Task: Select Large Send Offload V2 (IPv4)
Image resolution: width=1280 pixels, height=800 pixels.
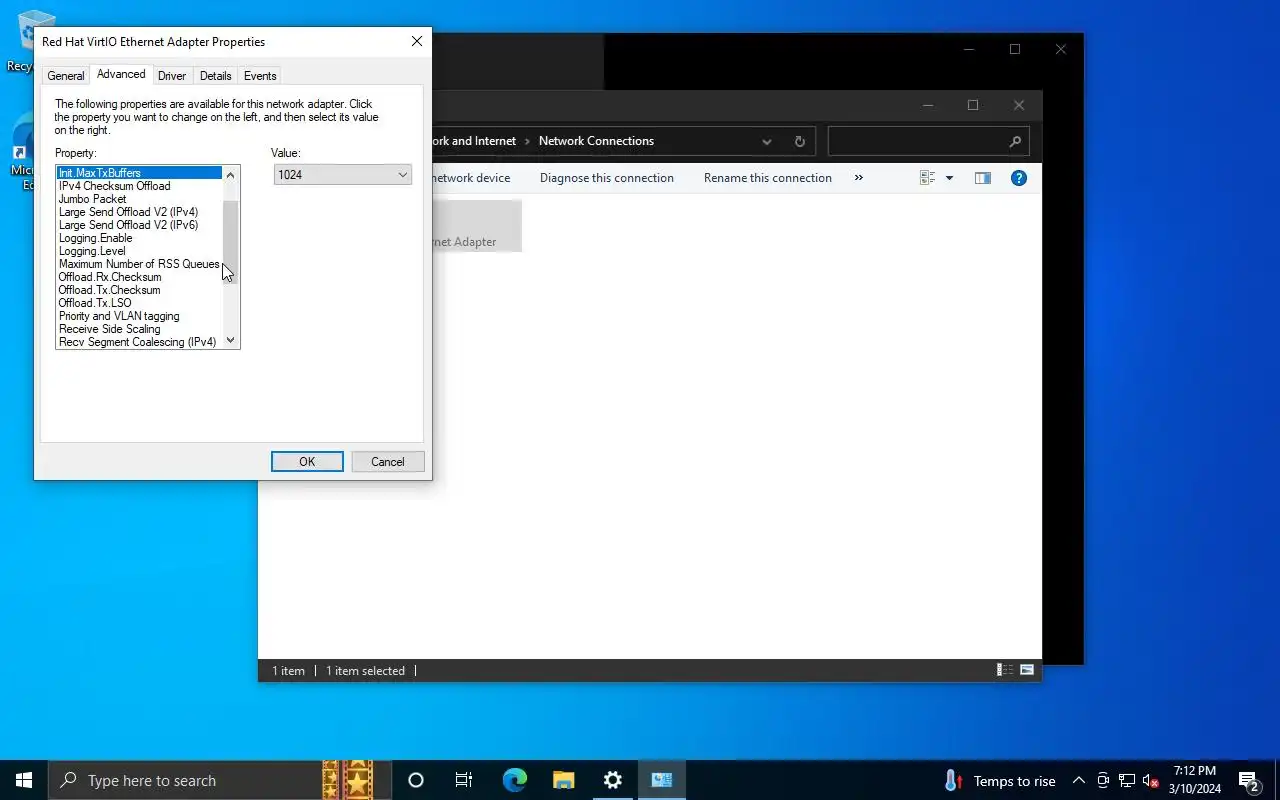Action: (139, 212)
